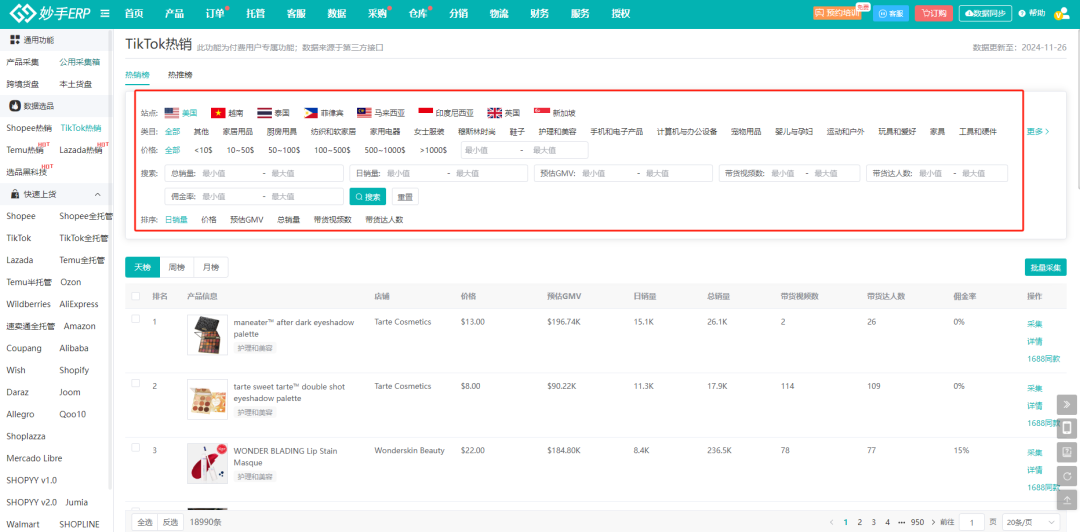This screenshot has height=532, width=1080.
Task: Filter by the 护理和美容 category
Action: point(557,131)
